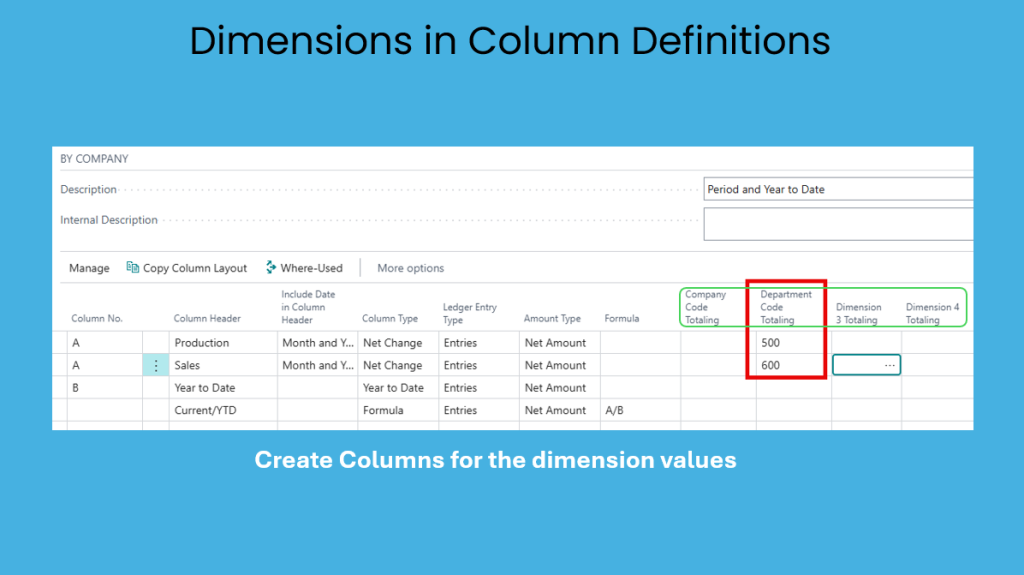Viewport: 1024px width, 575px height.
Task: Open the Manage menu
Action: 89,268
